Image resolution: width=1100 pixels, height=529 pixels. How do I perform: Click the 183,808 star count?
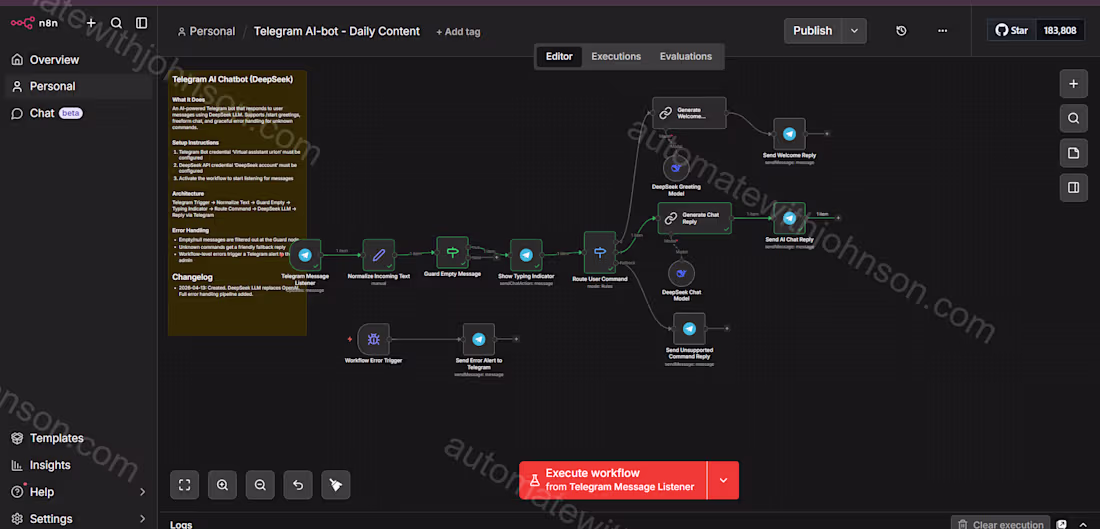[1060, 31]
